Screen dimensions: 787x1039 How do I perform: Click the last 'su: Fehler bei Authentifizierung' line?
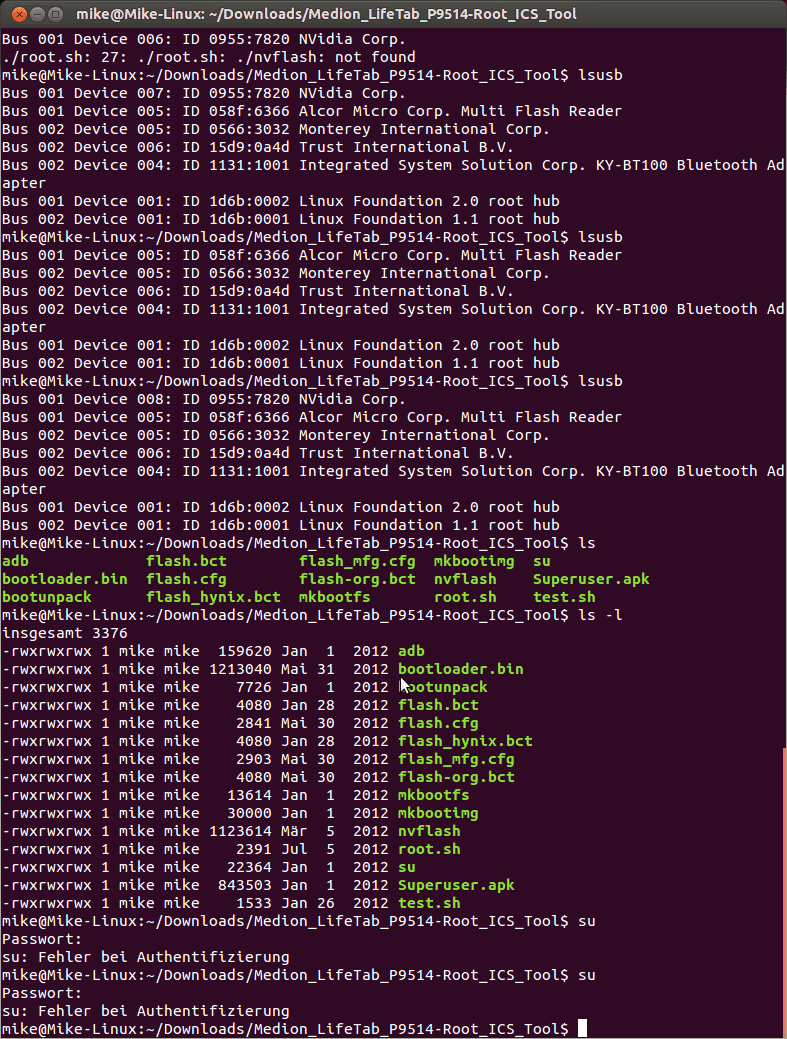coord(146,1011)
